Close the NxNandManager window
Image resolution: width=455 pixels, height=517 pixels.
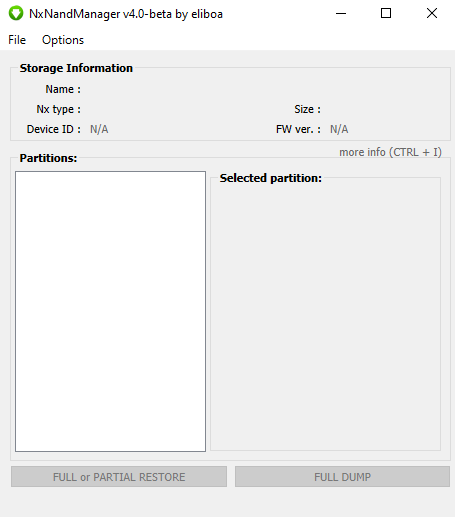click(x=432, y=14)
